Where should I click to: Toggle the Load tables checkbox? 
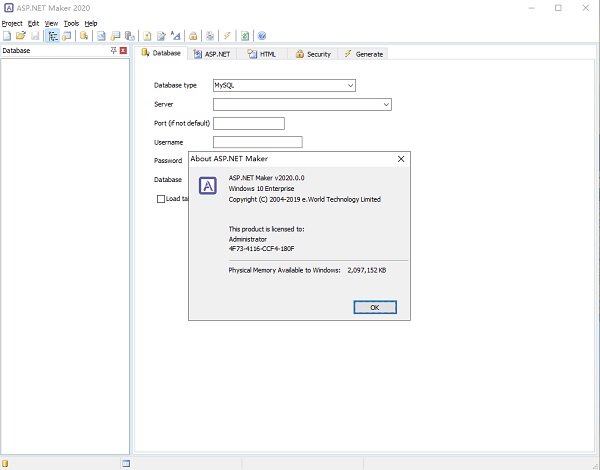pos(161,199)
